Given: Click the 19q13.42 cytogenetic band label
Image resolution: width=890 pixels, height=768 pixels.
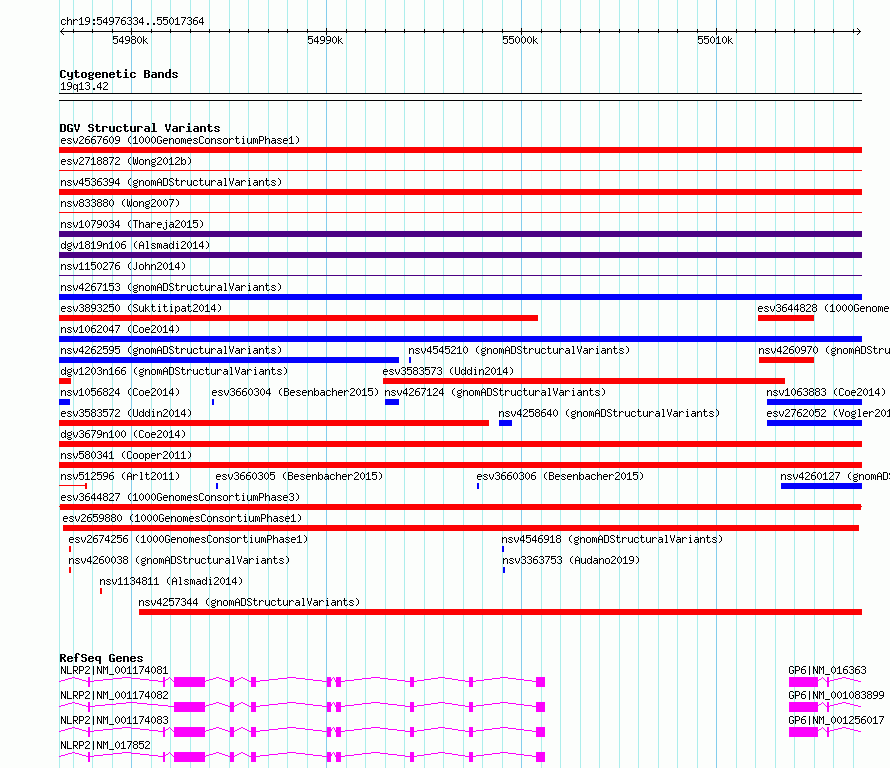Looking at the screenshot, I should tap(84, 86).
